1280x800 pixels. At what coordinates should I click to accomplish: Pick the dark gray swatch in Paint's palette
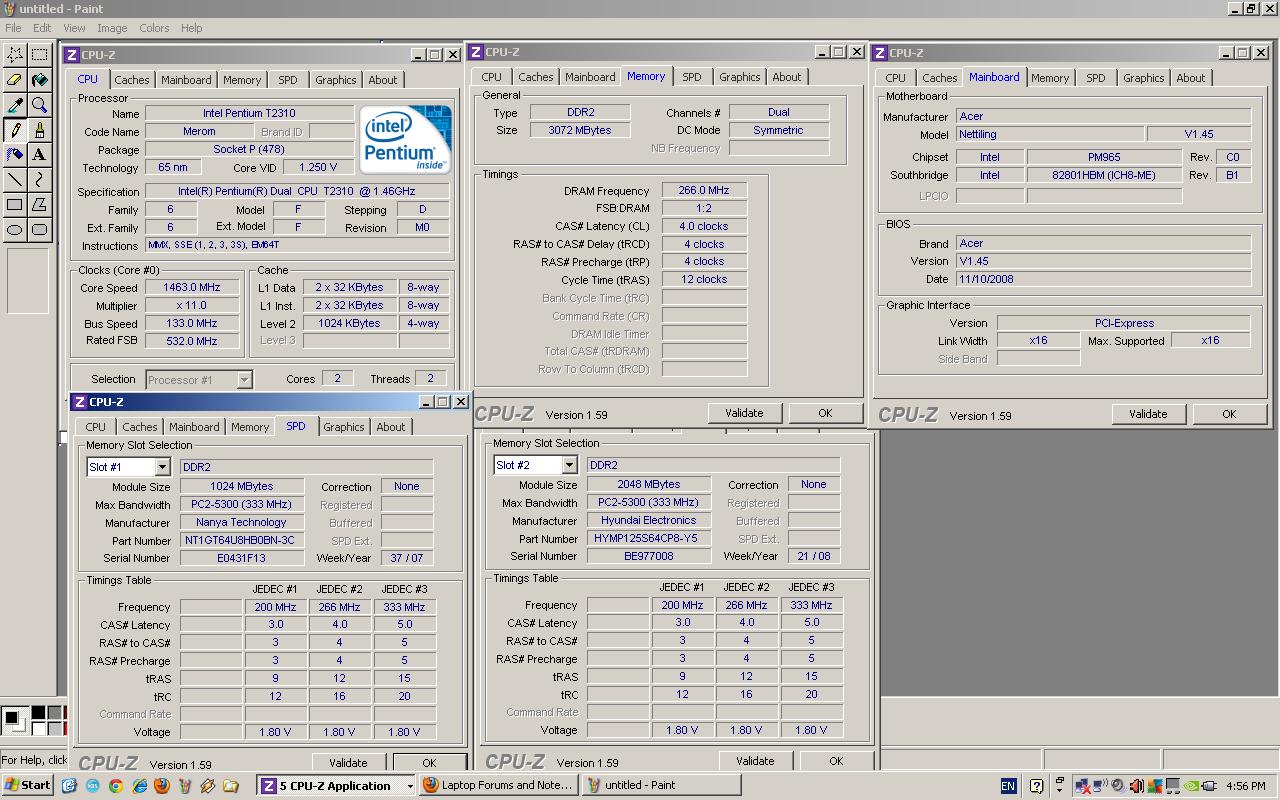tap(54, 713)
